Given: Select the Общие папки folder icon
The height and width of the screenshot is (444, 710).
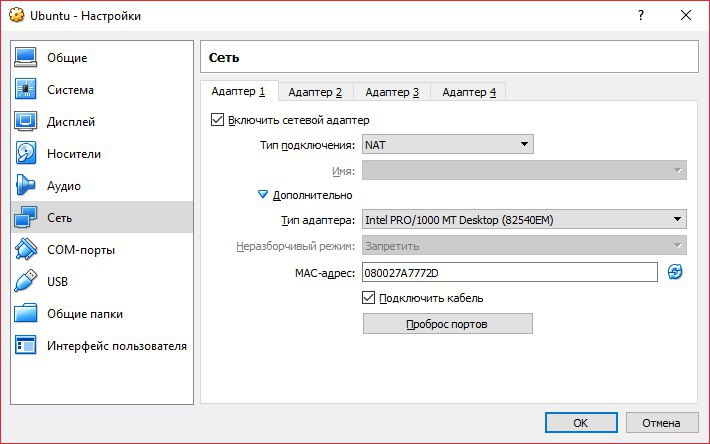Looking at the screenshot, I should (x=25, y=313).
